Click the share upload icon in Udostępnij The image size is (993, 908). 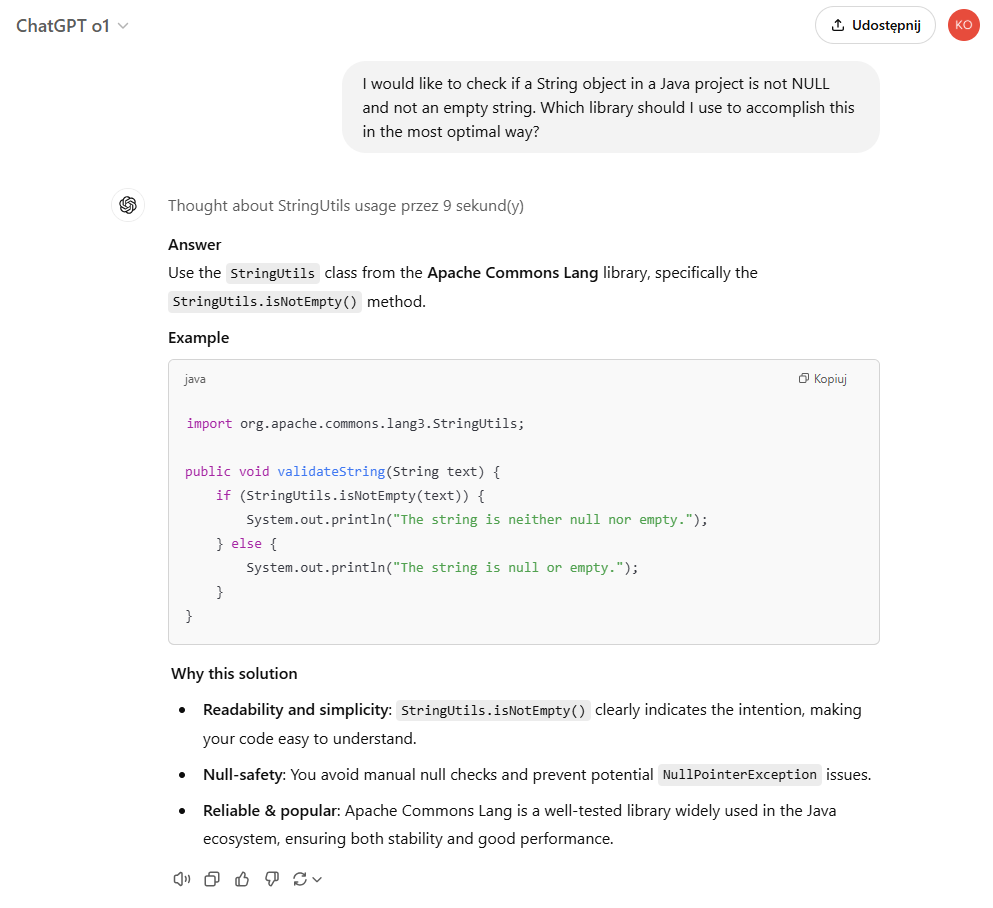point(836,25)
